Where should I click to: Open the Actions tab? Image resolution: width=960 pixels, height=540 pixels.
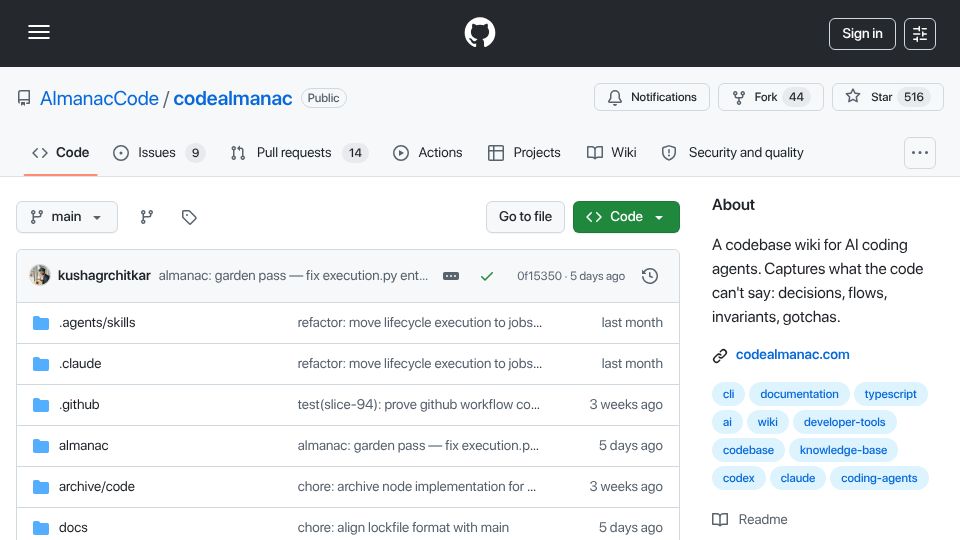click(427, 152)
